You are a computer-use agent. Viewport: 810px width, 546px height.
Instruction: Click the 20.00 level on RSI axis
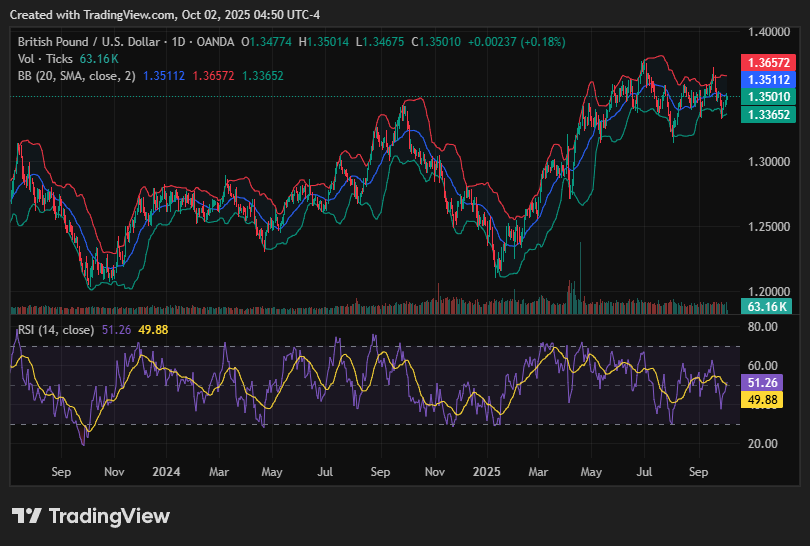click(x=763, y=444)
